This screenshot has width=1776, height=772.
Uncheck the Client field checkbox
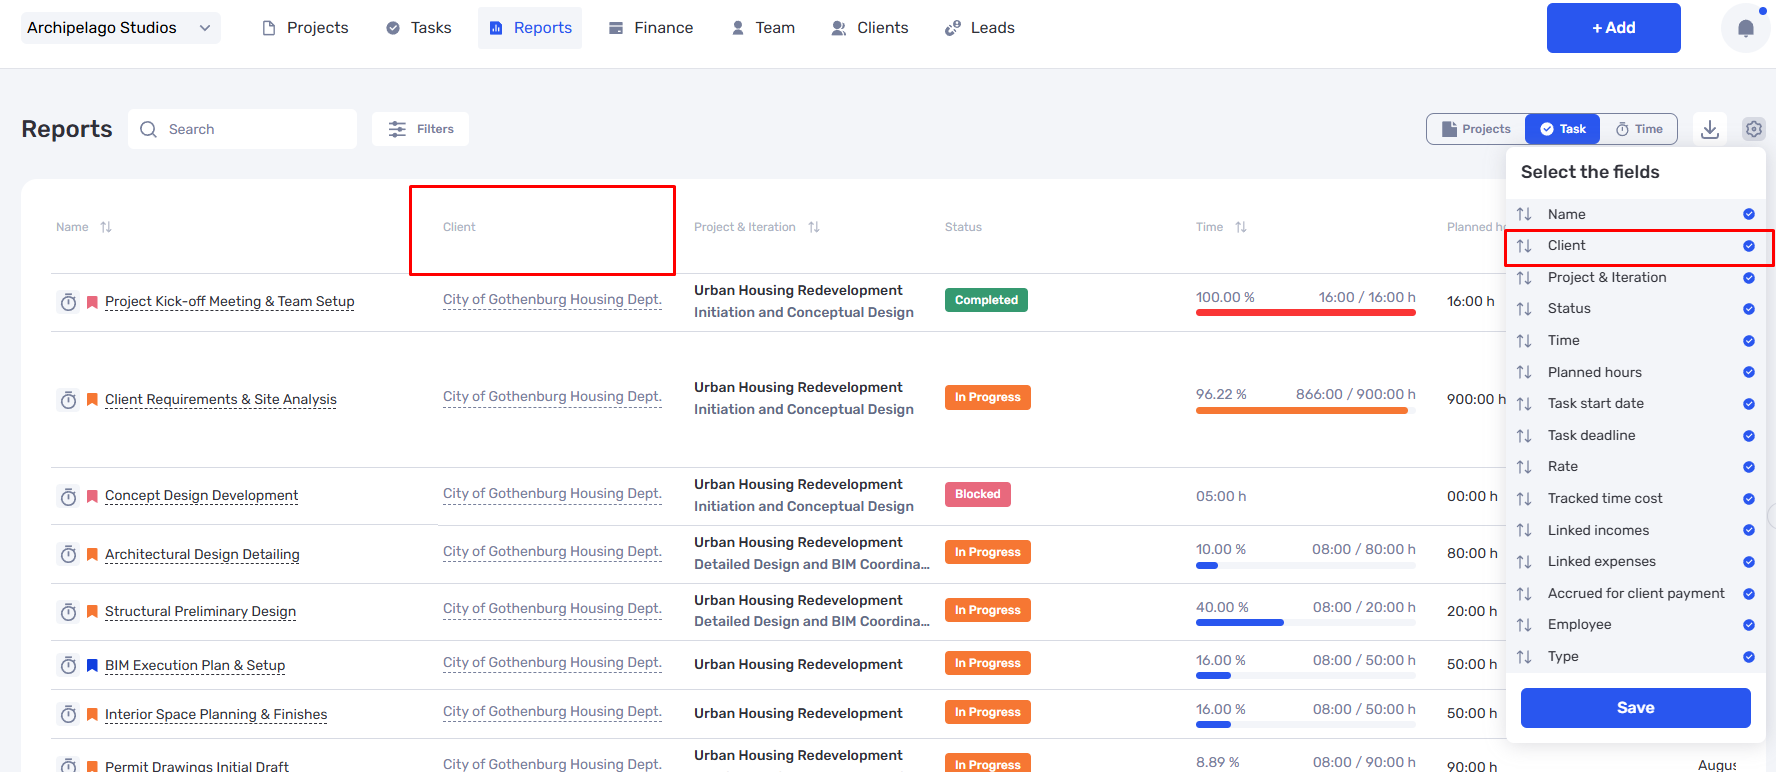click(x=1749, y=246)
